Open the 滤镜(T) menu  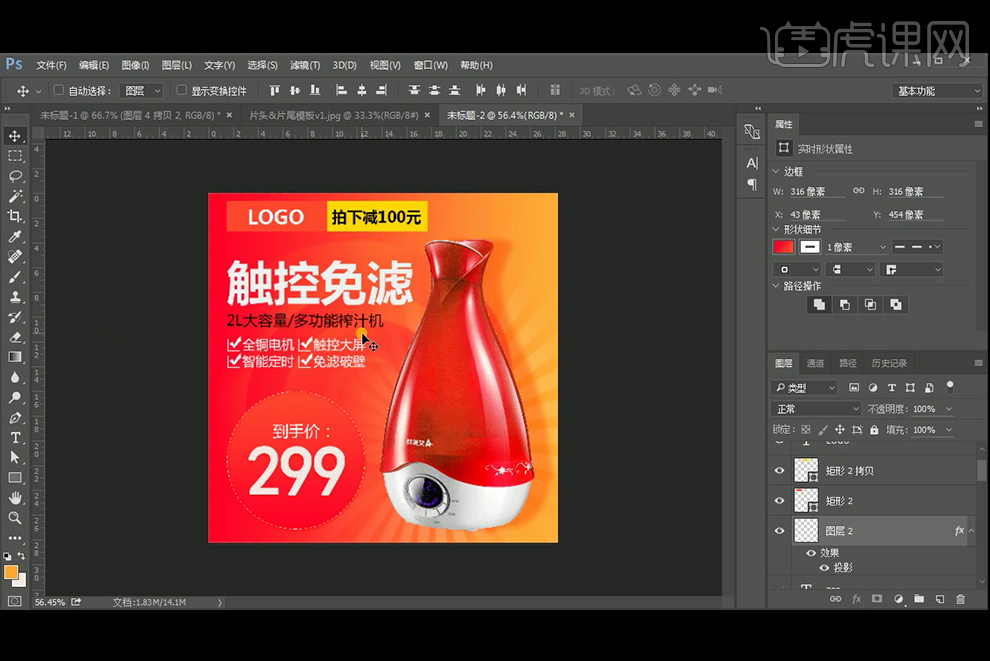304,65
